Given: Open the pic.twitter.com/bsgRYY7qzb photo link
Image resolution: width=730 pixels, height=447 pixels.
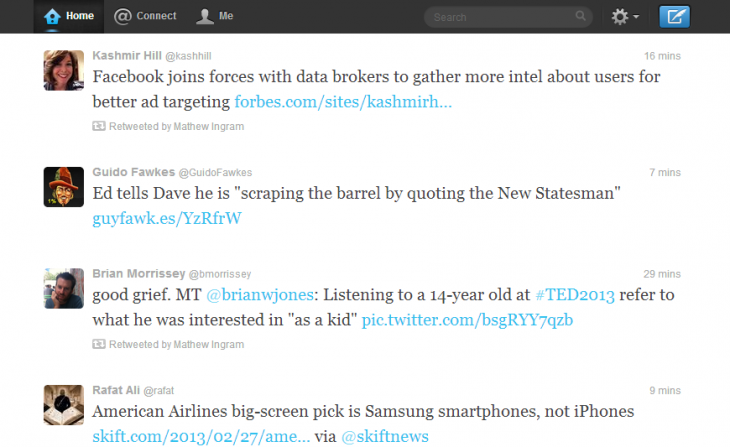Looking at the screenshot, I should (x=467, y=320).
